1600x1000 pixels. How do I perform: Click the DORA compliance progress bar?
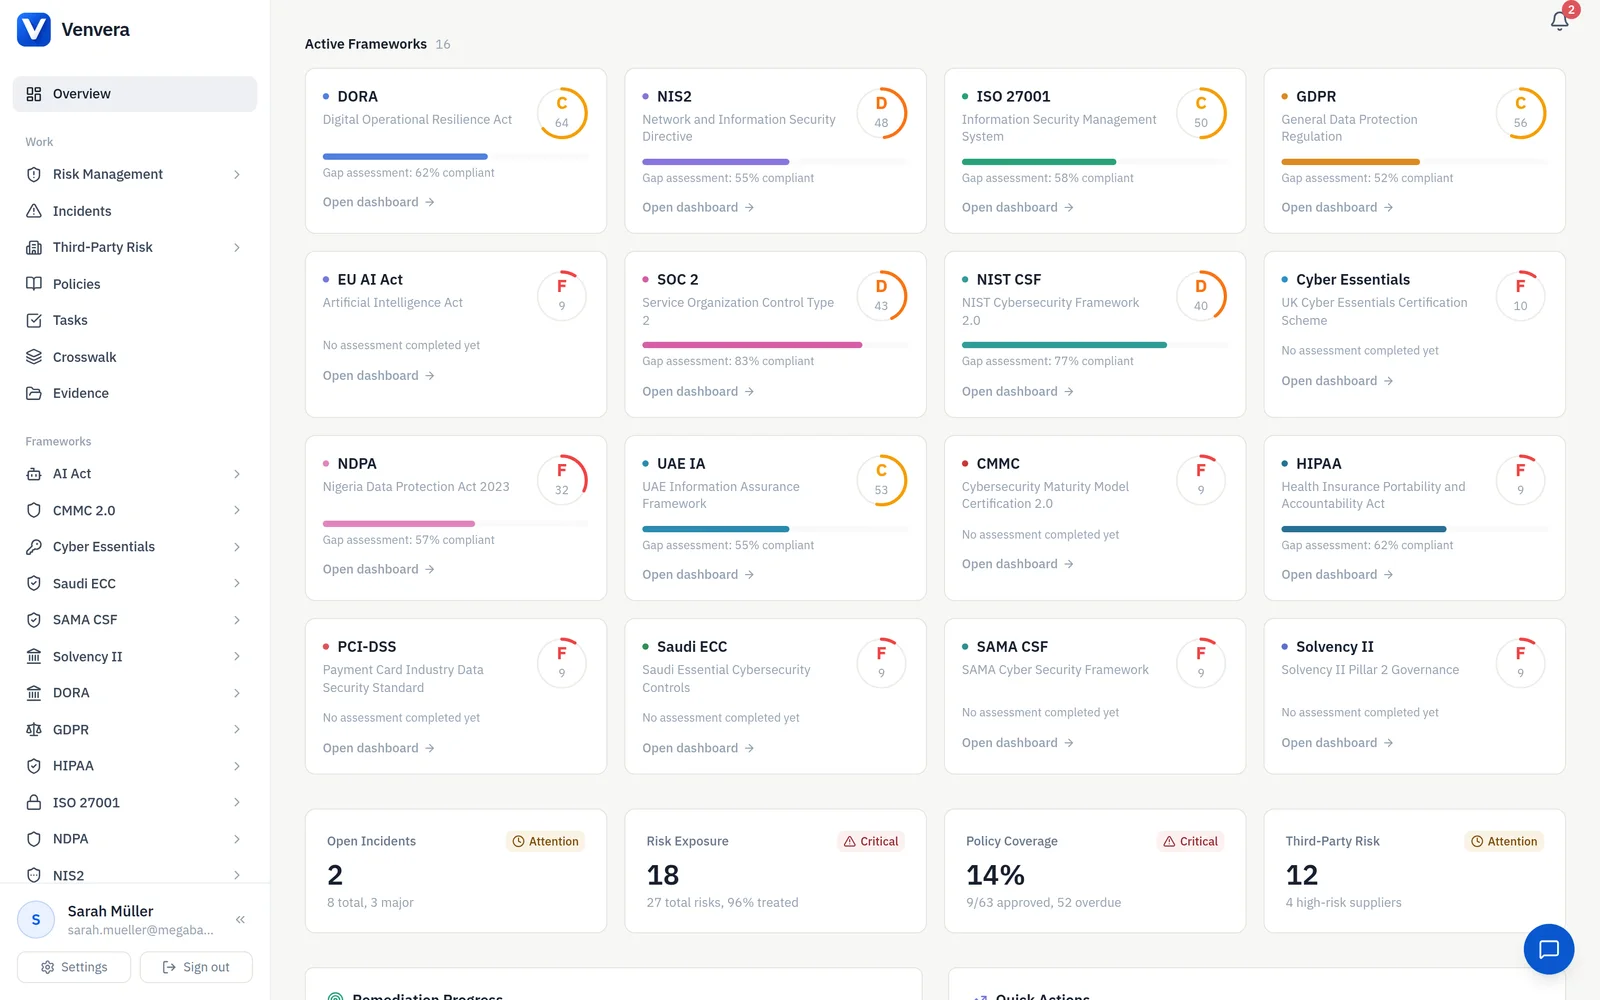click(x=455, y=156)
